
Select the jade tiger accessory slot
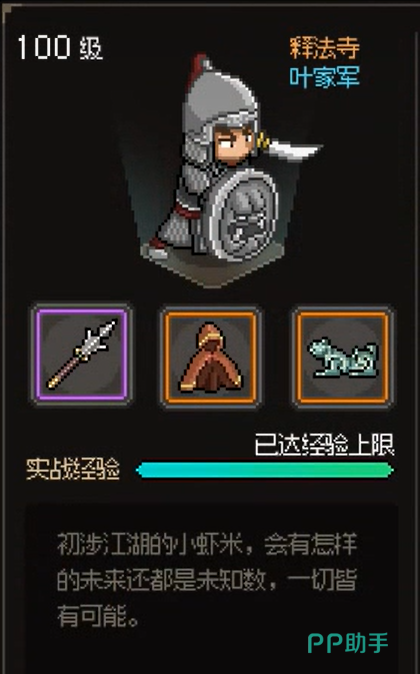coord(343,357)
